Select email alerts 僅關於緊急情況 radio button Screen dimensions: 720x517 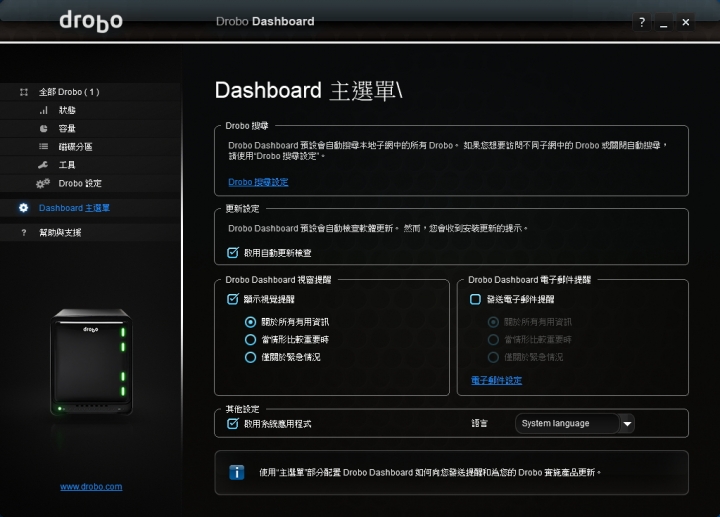click(x=493, y=357)
